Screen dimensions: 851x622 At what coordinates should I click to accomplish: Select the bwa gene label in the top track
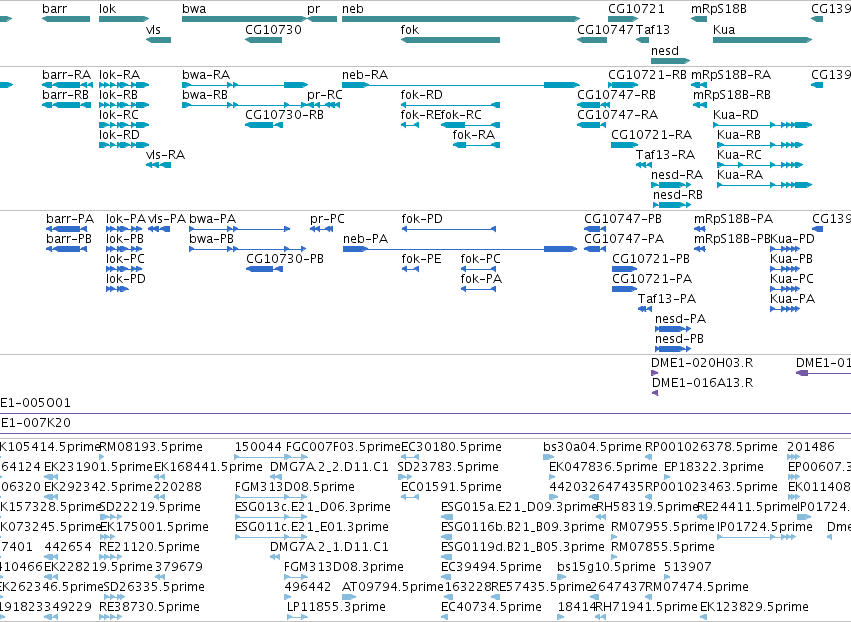(194, 9)
